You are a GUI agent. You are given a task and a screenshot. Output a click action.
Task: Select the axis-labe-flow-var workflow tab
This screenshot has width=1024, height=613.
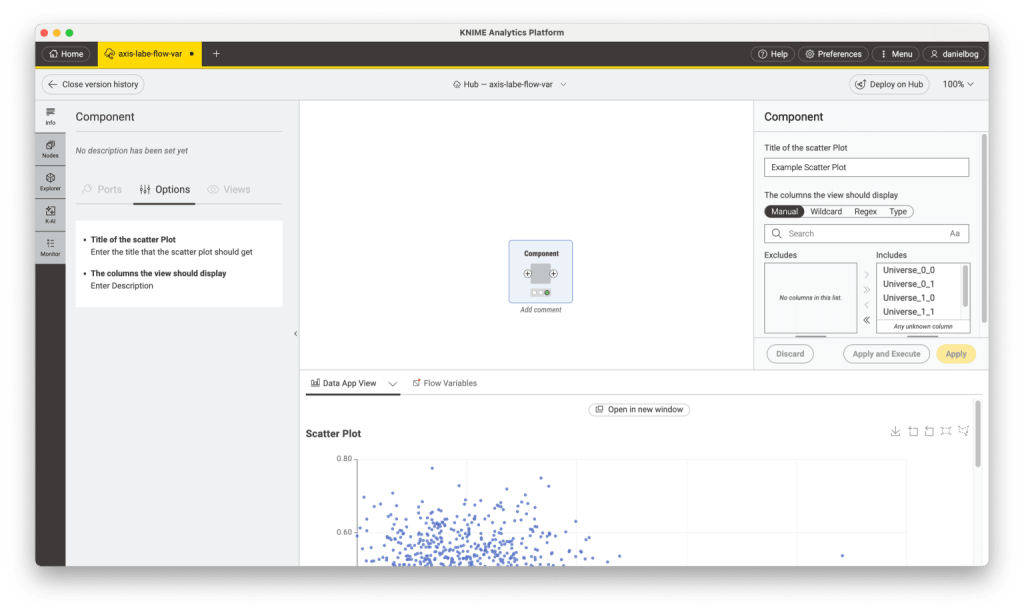pyautogui.click(x=149, y=54)
